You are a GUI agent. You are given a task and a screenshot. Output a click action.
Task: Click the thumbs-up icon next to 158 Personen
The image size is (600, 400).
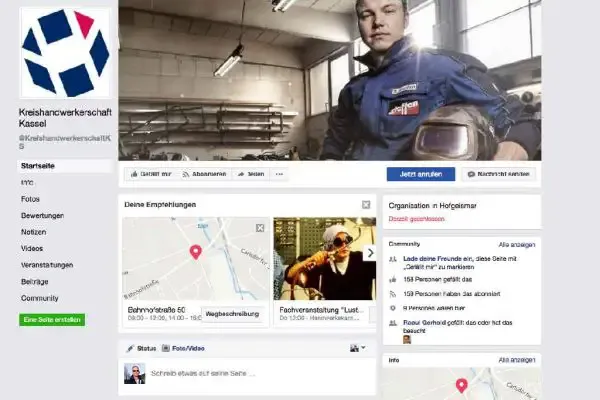point(393,279)
